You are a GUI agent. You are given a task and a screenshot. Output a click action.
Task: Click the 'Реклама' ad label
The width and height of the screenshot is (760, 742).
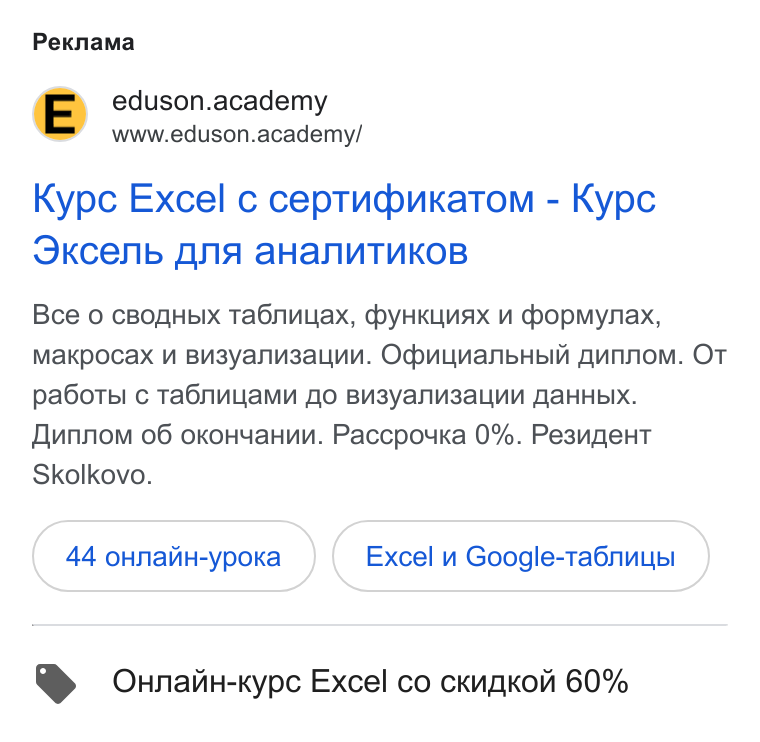tap(83, 43)
